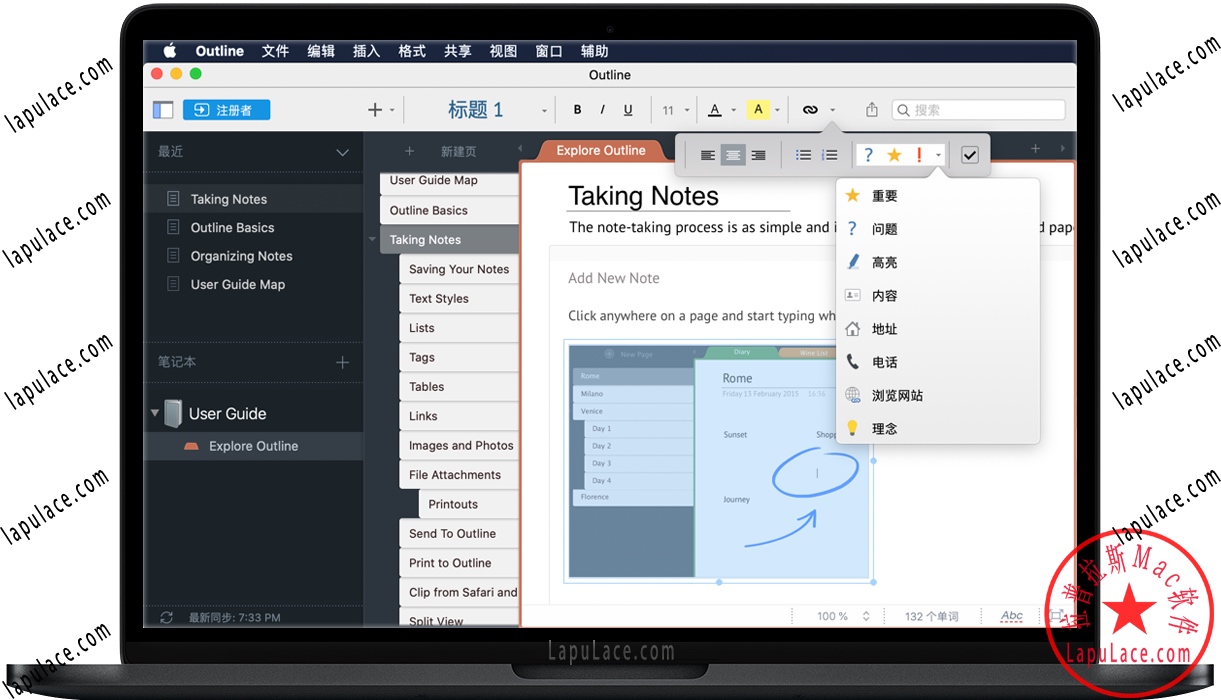Viewport: 1221px width, 700px height.
Task: Click the sync icon in status bar
Action: [166, 618]
